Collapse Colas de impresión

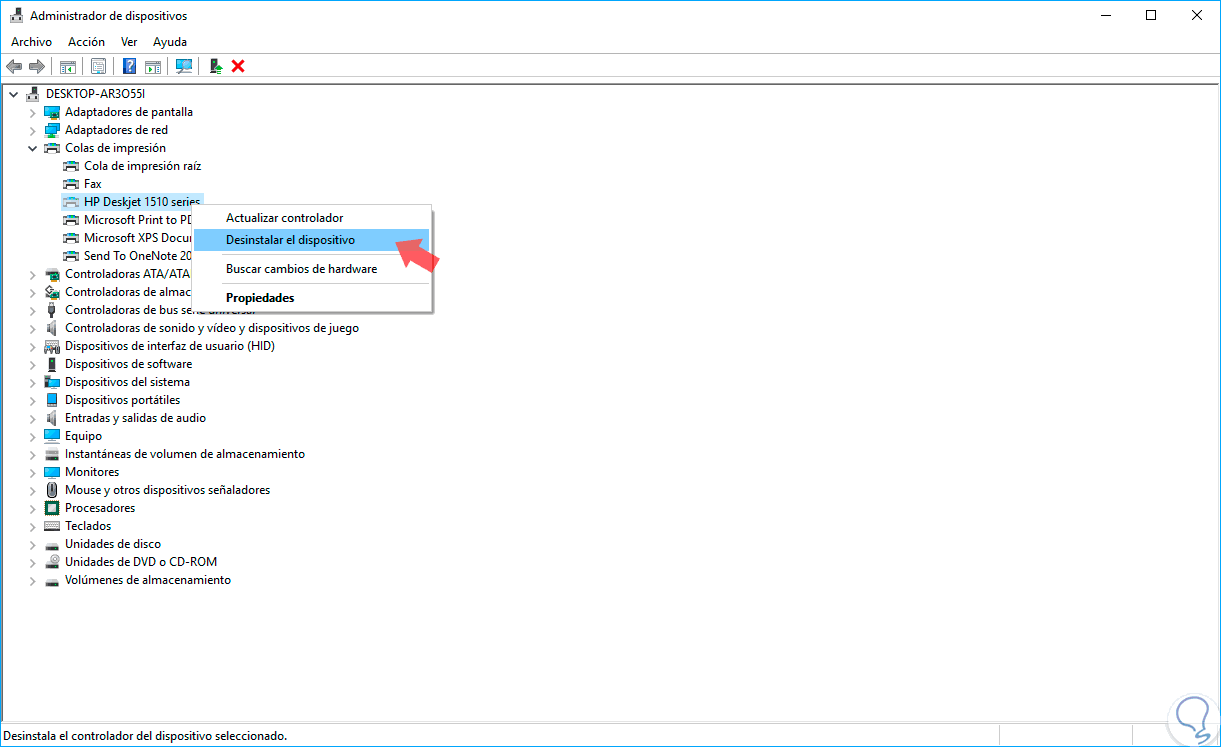pos(32,148)
